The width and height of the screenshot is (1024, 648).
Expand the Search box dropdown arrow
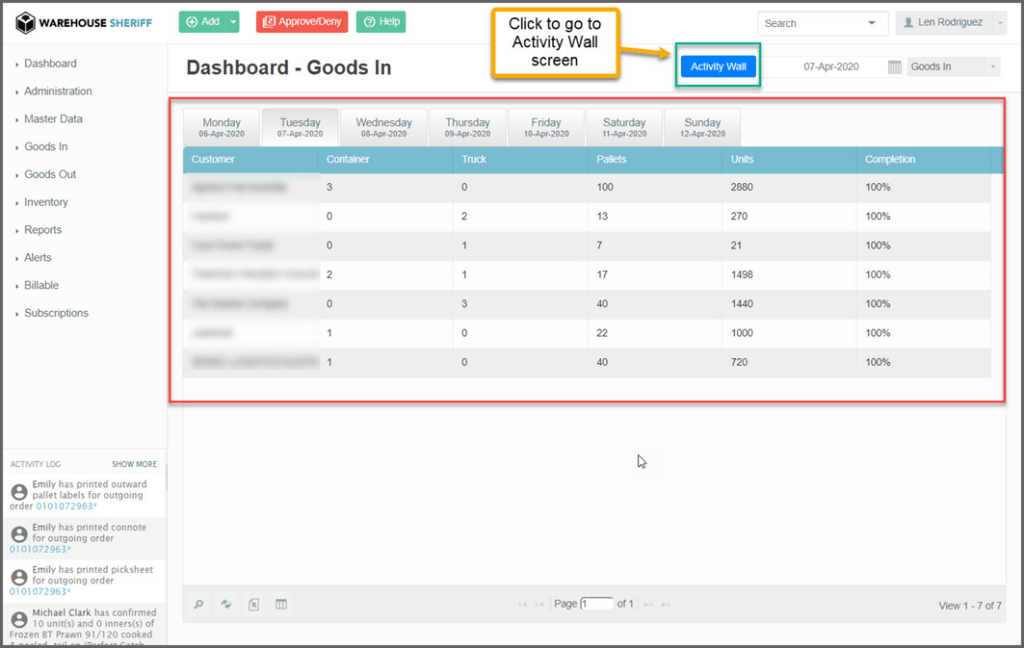click(872, 23)
